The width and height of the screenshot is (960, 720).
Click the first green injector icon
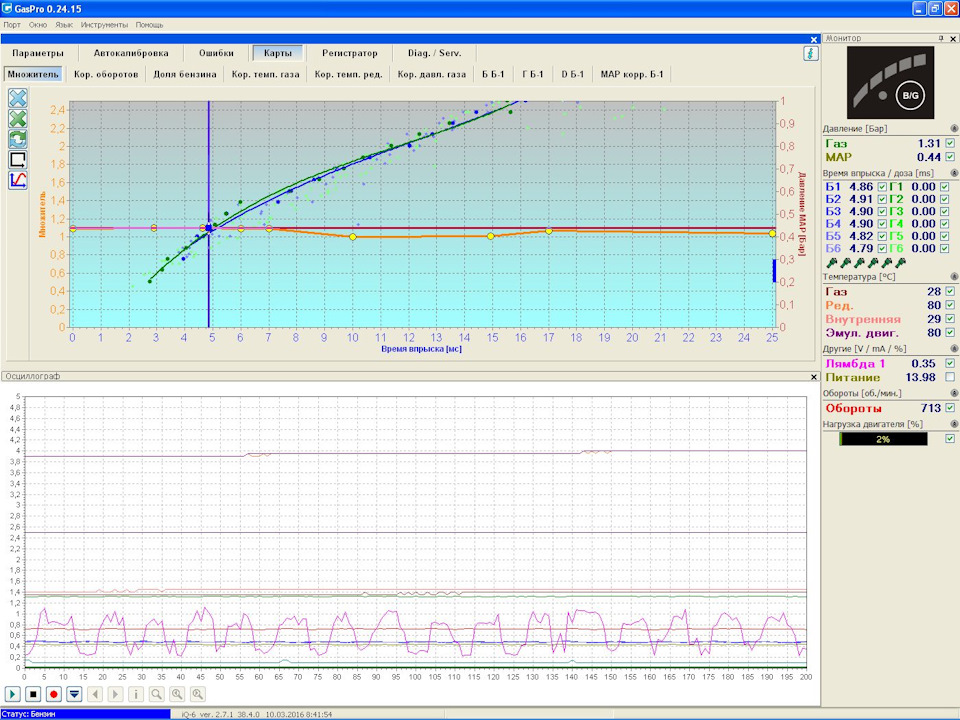click(x=831, y=263)
